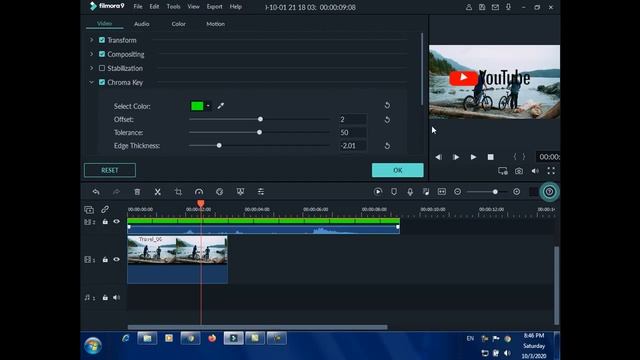Add a marker with the marker icon
The image size is (640, 360).
coord(394,192)
